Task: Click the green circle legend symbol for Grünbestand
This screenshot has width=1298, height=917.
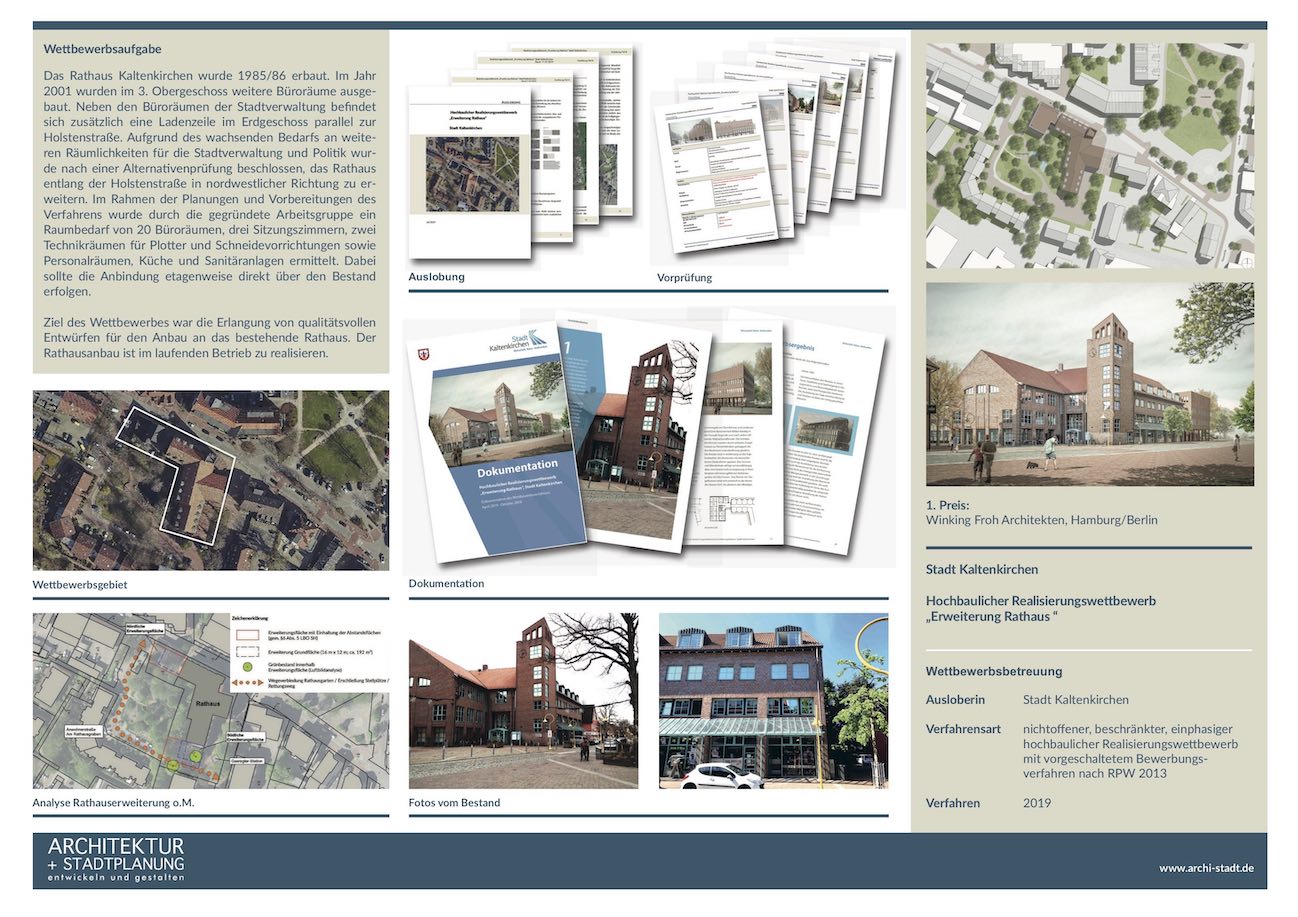Action: coord(247,667)
